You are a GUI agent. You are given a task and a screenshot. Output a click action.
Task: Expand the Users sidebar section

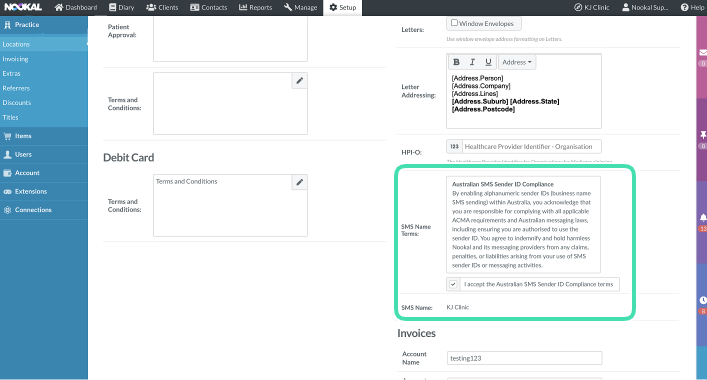coord(44,155)
